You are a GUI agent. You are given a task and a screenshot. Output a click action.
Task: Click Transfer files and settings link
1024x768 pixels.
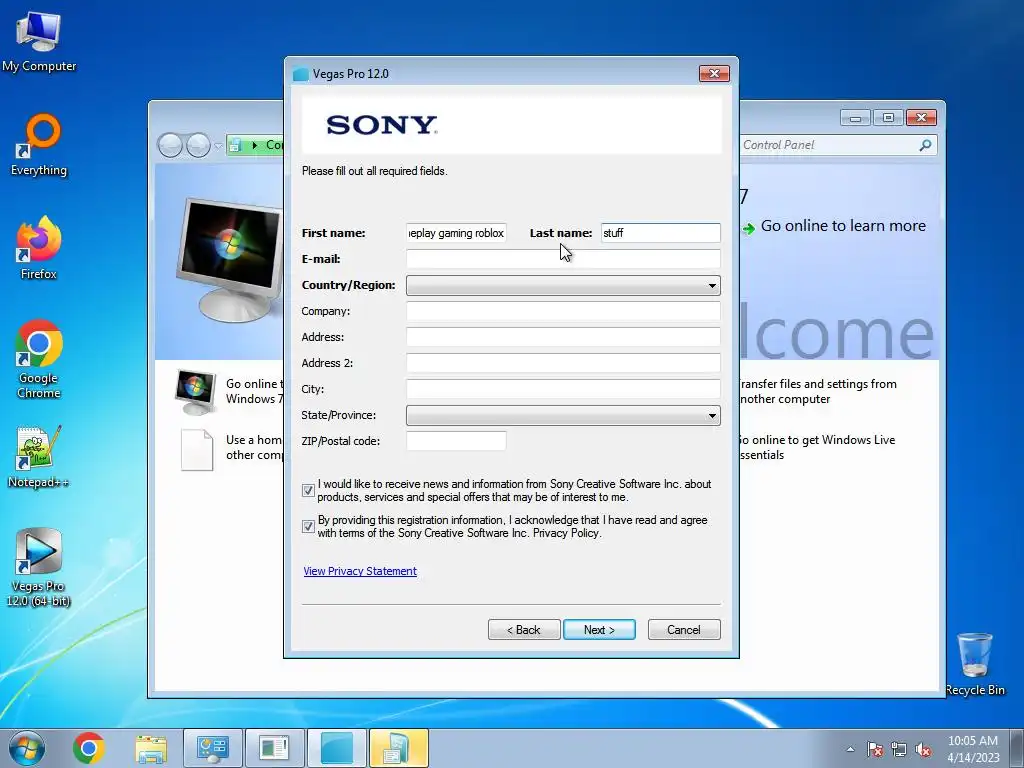pos(816,391)
